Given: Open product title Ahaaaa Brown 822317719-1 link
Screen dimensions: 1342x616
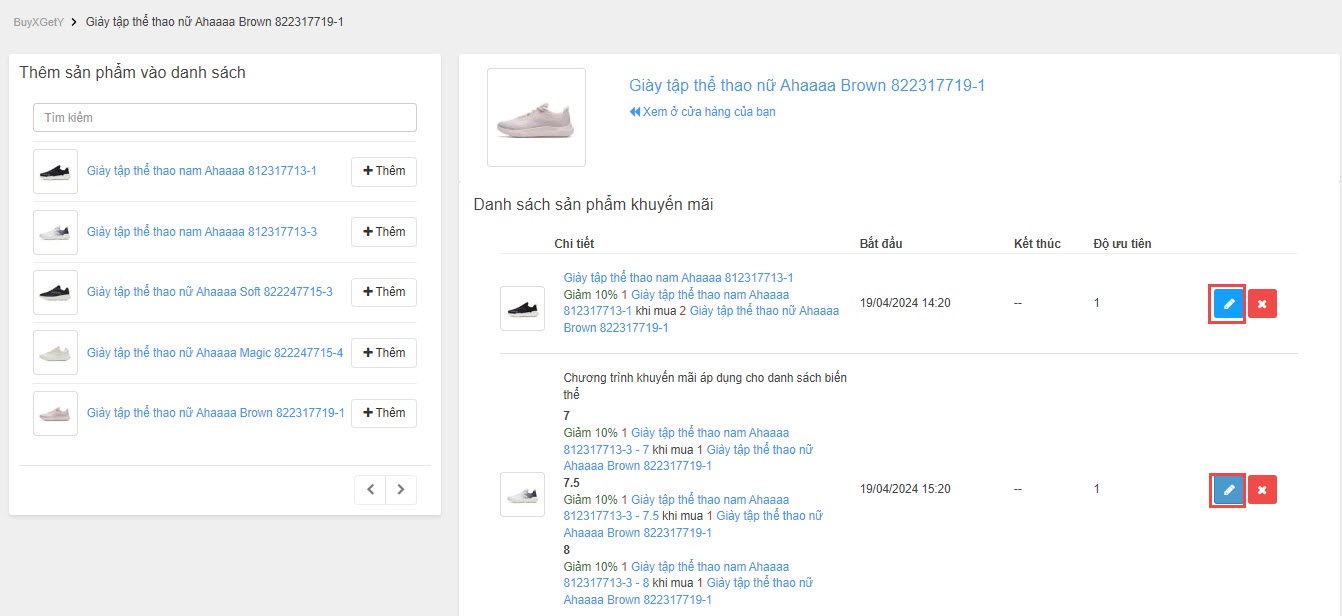Looking at the screenshot, I should pos(807,86).
